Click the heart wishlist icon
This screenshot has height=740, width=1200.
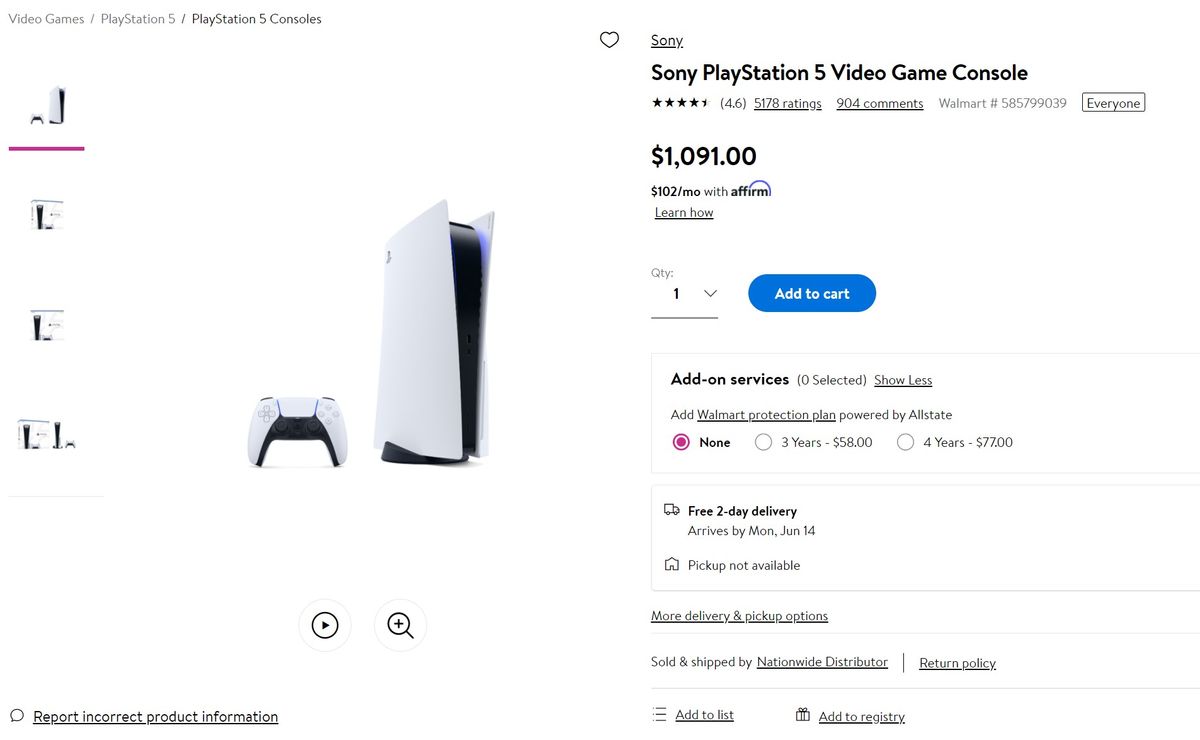pos(609,39)
